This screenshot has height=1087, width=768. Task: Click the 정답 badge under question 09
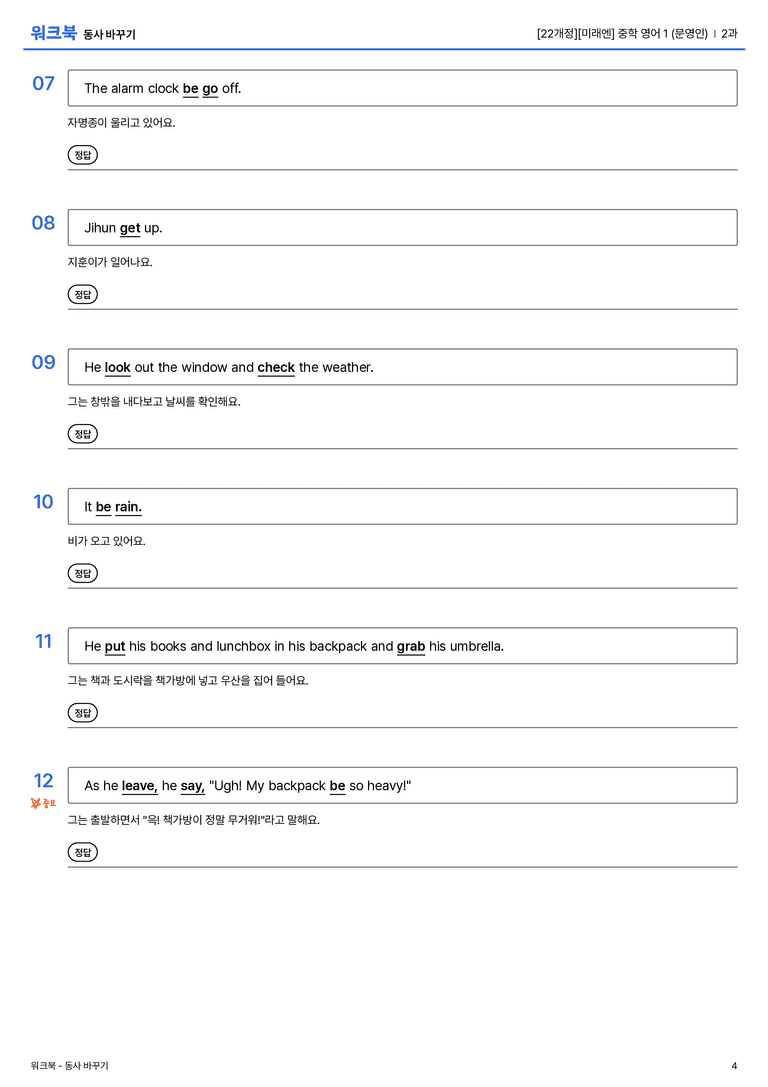click(82, 434)
